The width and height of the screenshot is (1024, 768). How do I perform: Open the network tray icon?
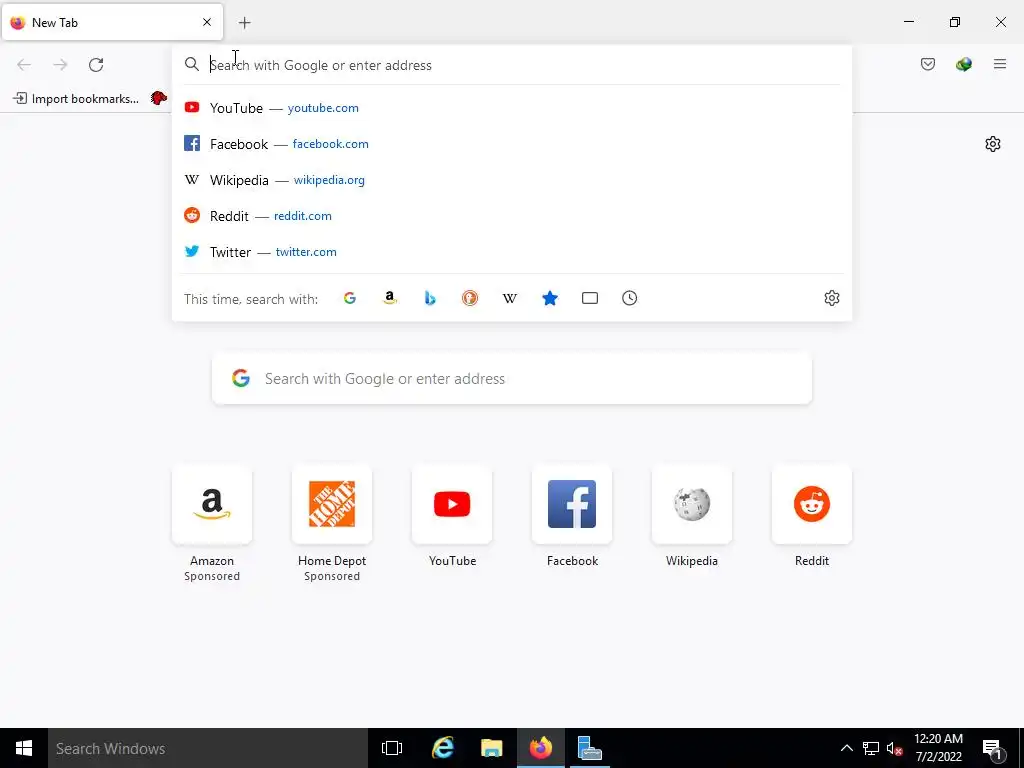[871, 748]
